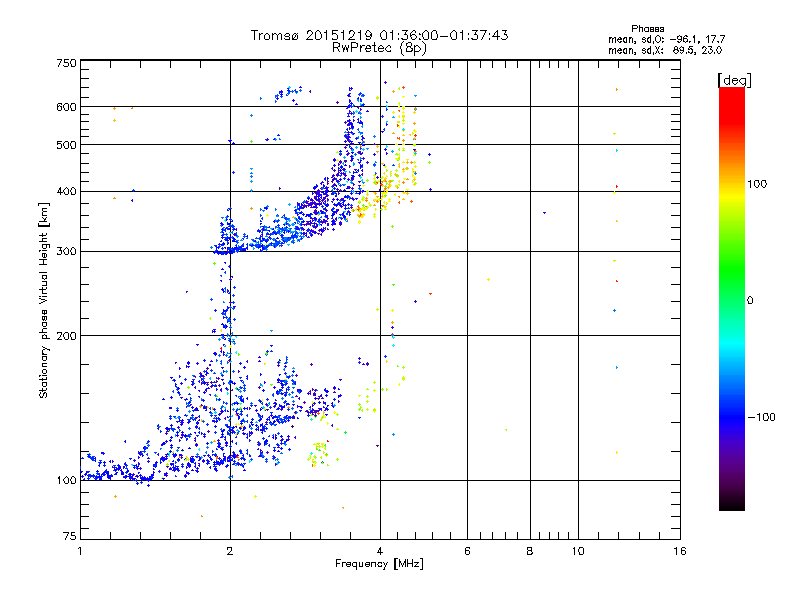Screen dimensions: 800x600
Task: Click the plot title 'Tromsø 20151219 01:36:00-01:37:43'
Action: tap(379, 35)
